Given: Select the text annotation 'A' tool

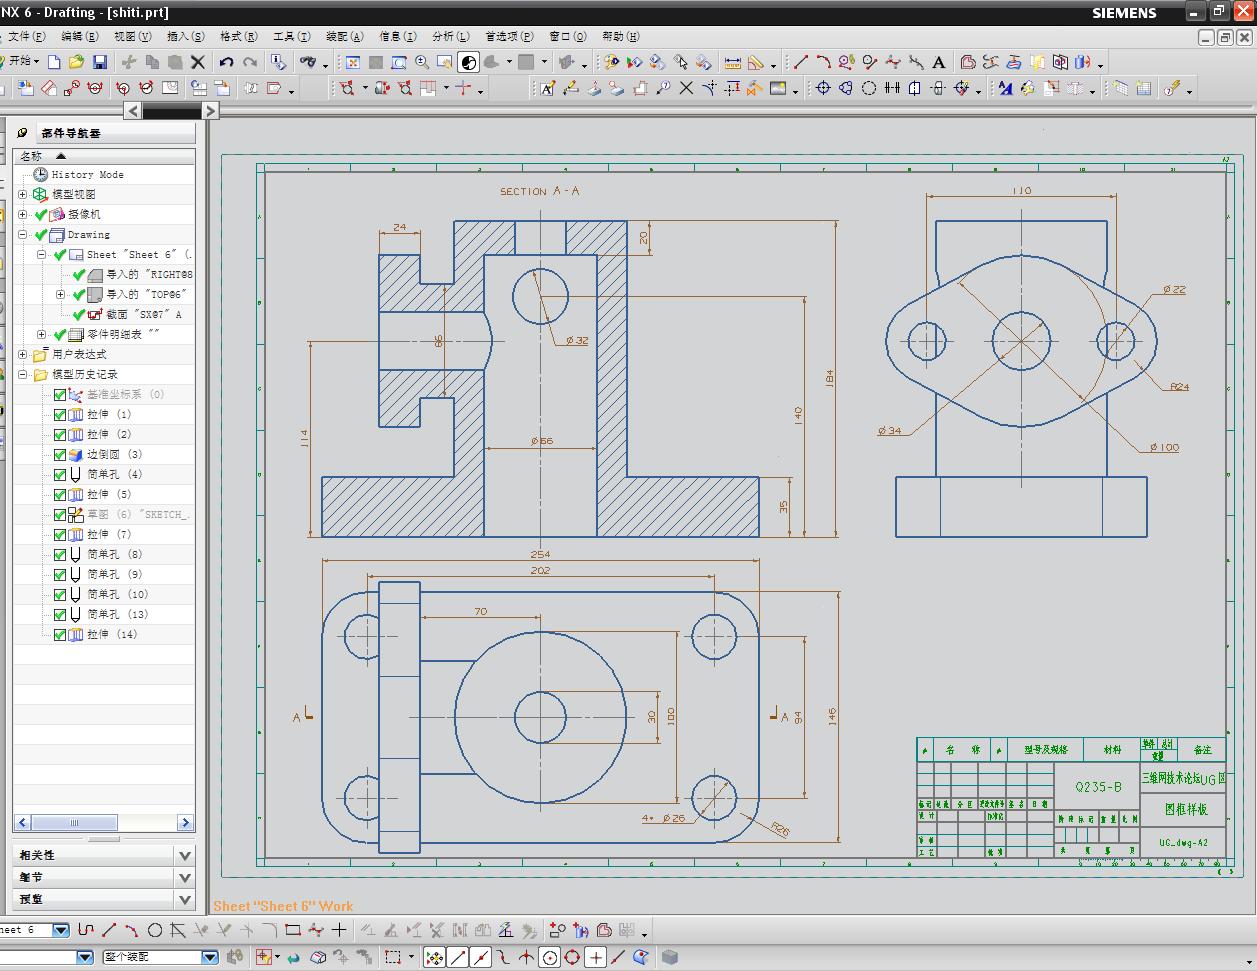Looking at the screenshot, I should pos(938,62).
